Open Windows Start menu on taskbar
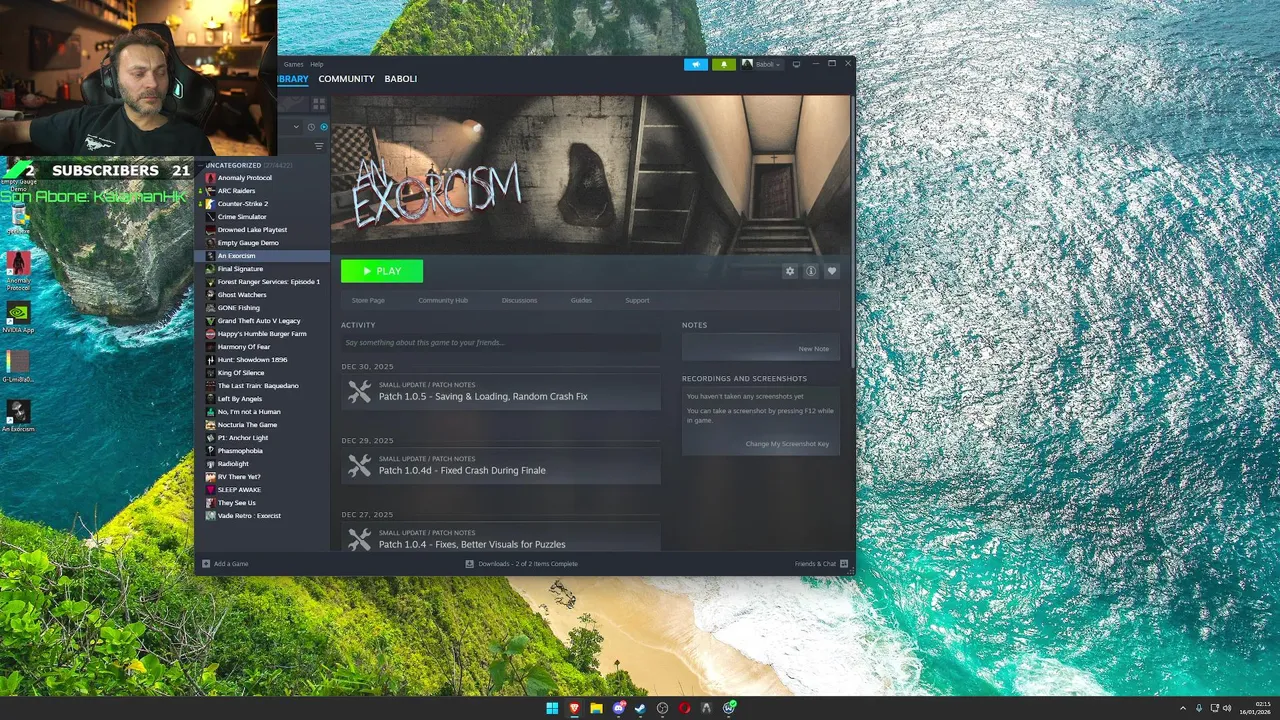This screenshot has width=1280, height=720. pyautogui.click(x=552, y=708)
